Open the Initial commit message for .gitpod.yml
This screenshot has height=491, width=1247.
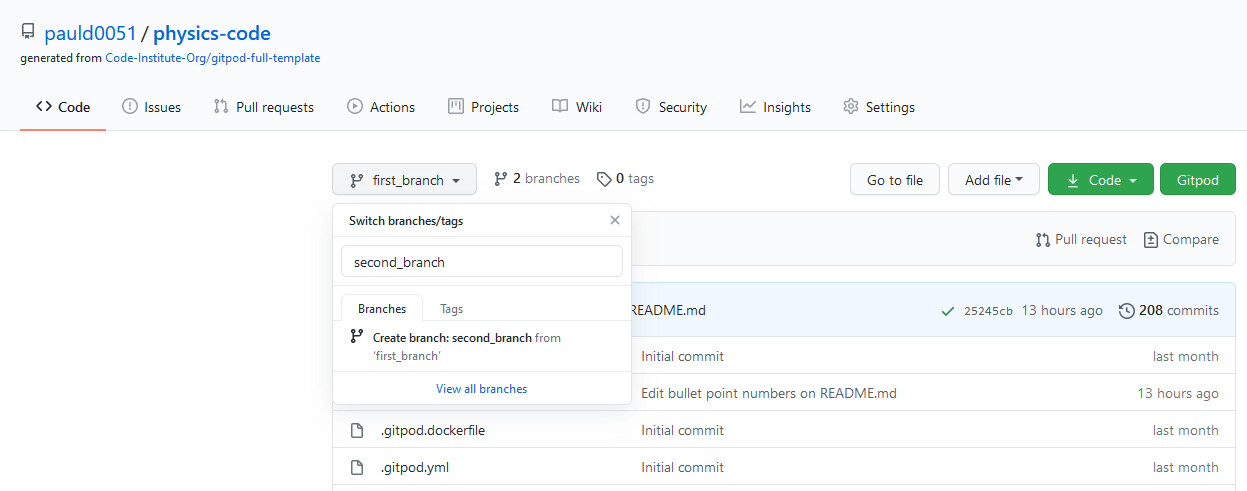[682, 467]
